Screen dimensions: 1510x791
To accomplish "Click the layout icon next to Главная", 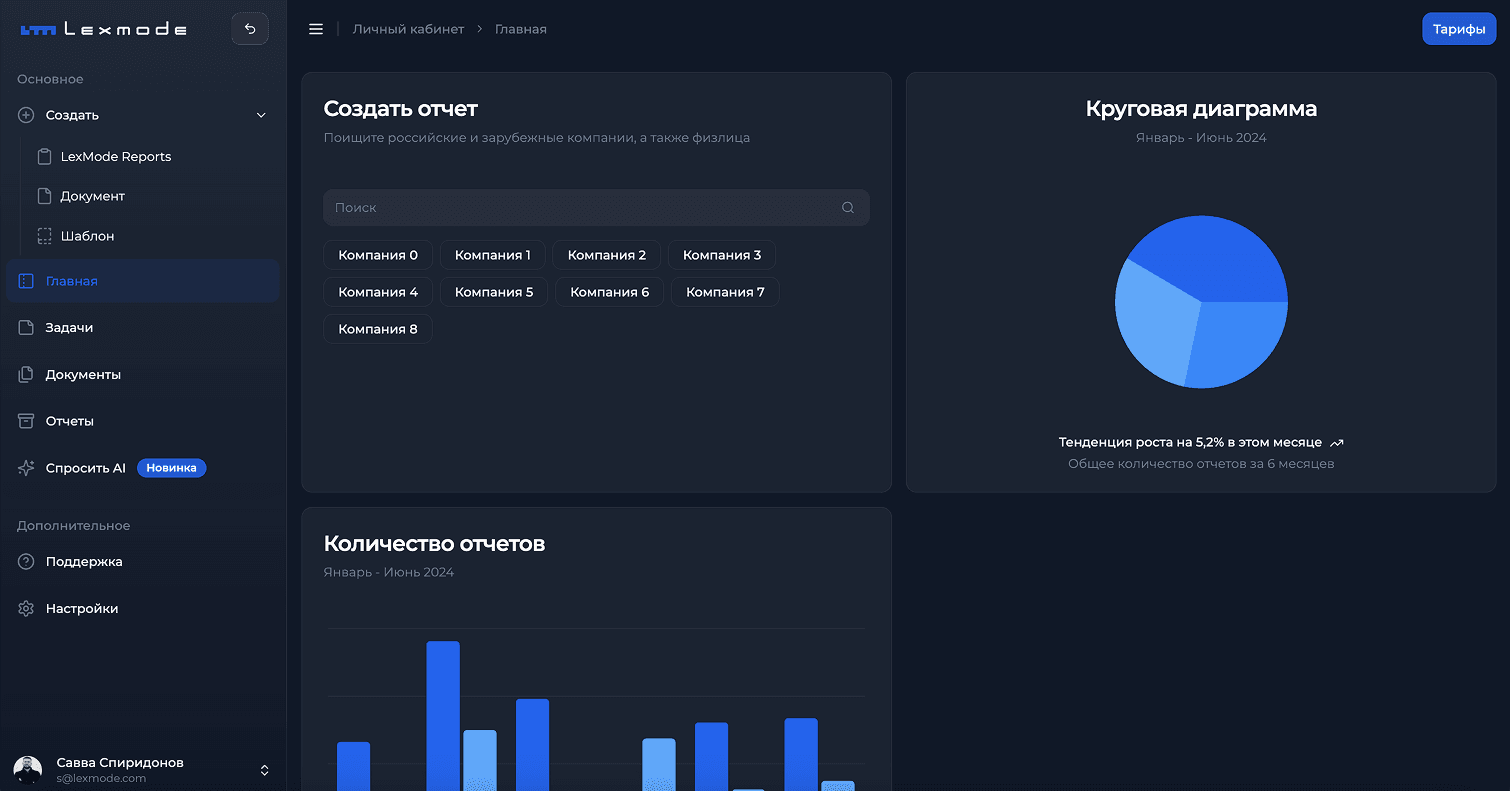I will [26, 281].
